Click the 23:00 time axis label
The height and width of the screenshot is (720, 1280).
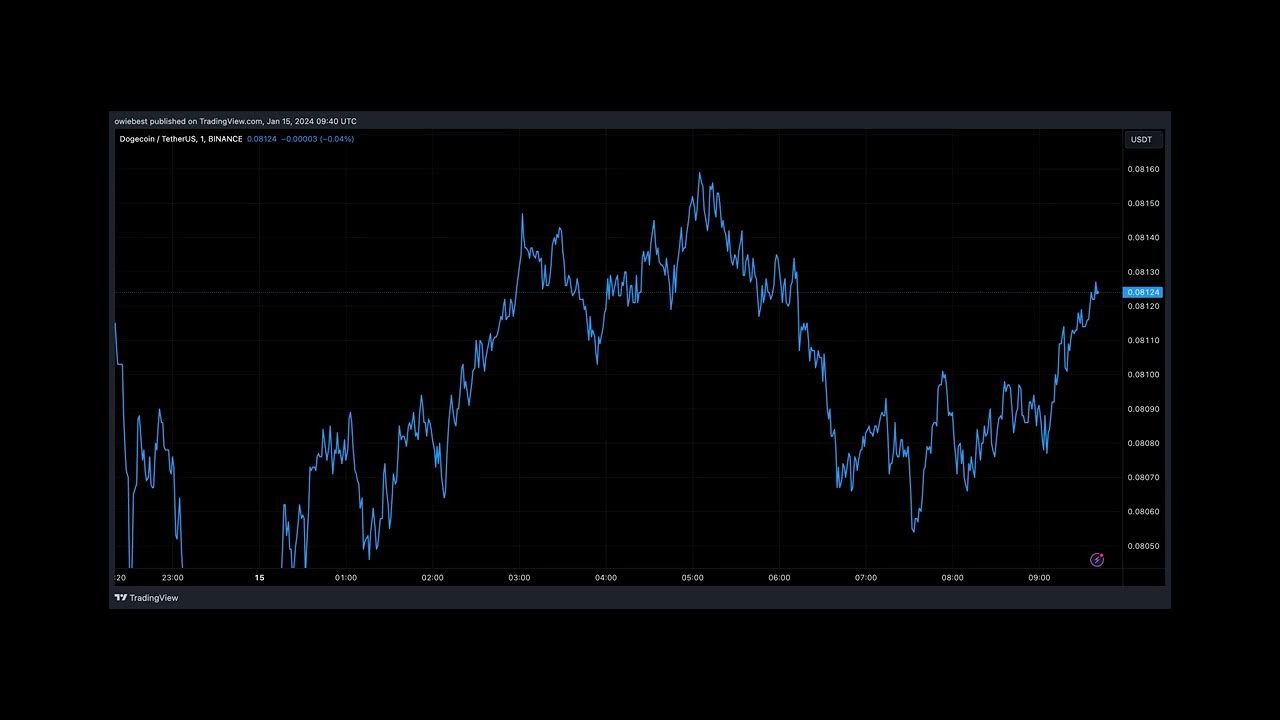[172, 578]
